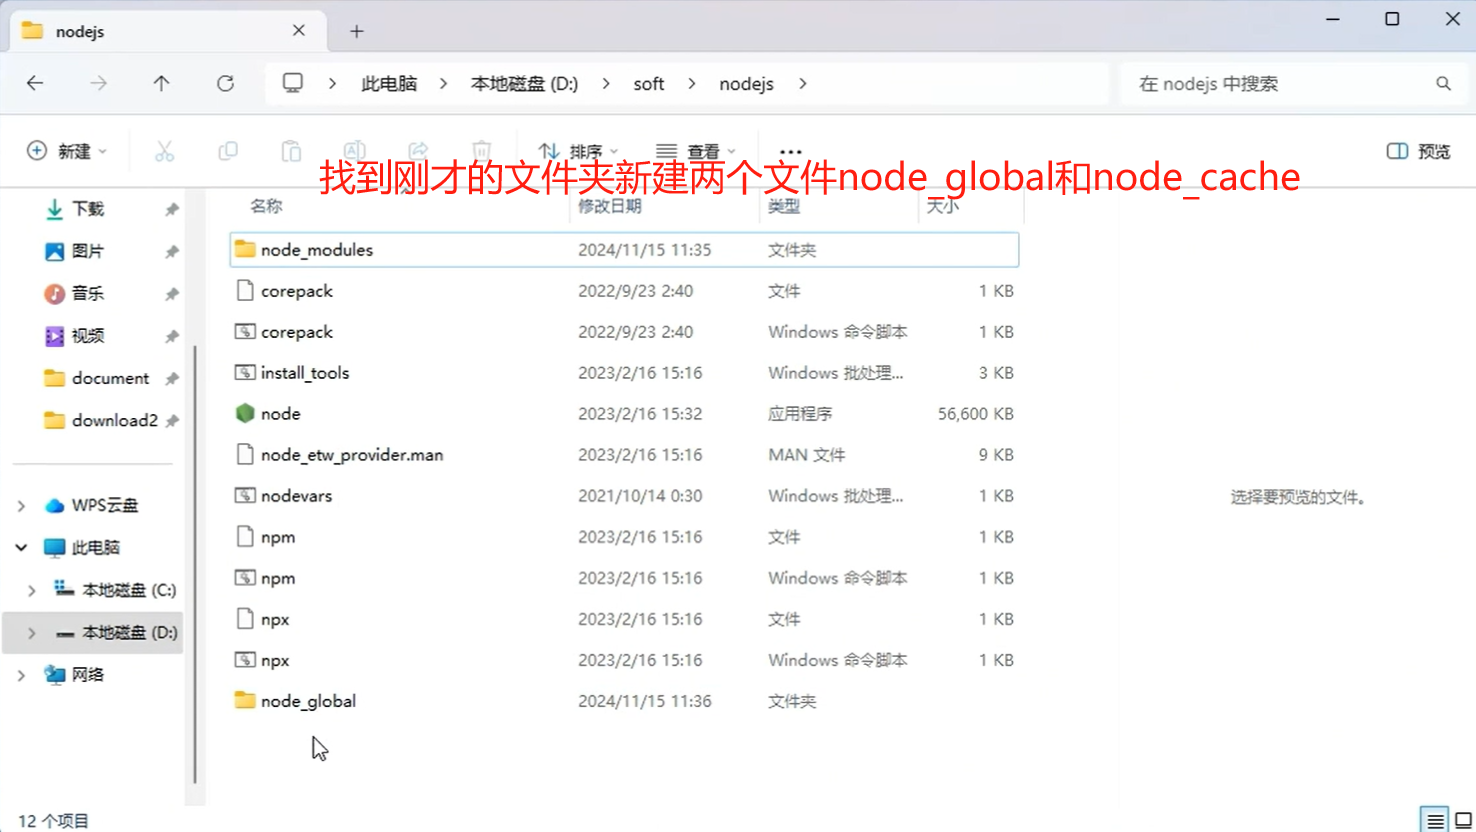
Task: Click soft in the address breadcrumb
Action: (649, 84)
